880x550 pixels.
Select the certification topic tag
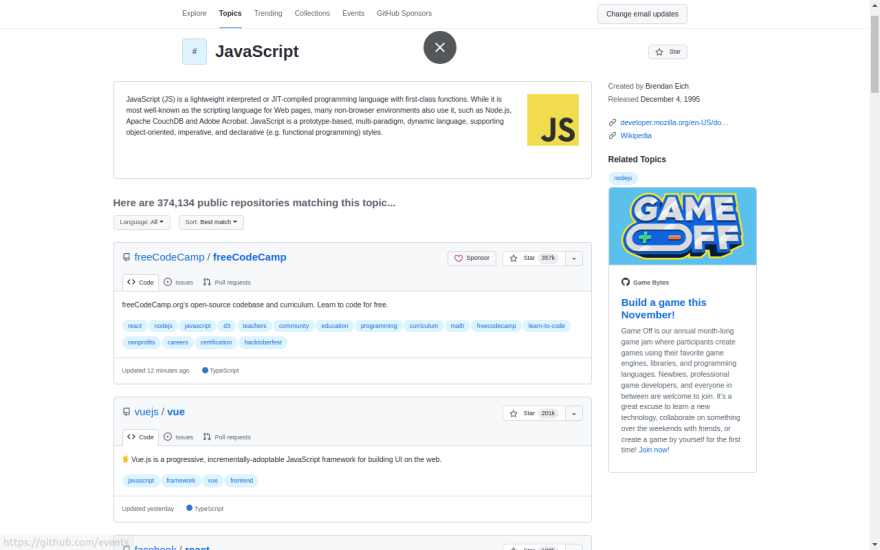[x=216, y=342]
